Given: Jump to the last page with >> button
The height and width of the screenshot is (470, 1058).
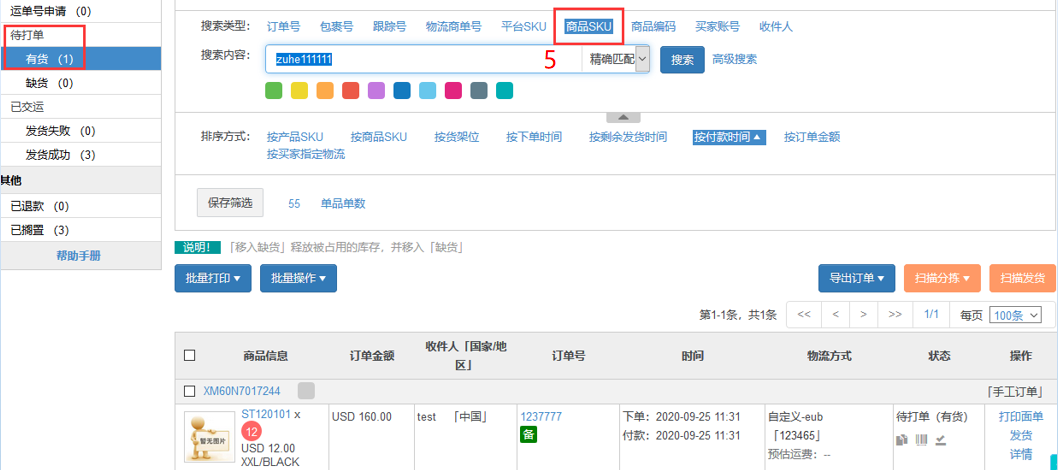Looking at the screenshot, I should (x=895, y=314).
